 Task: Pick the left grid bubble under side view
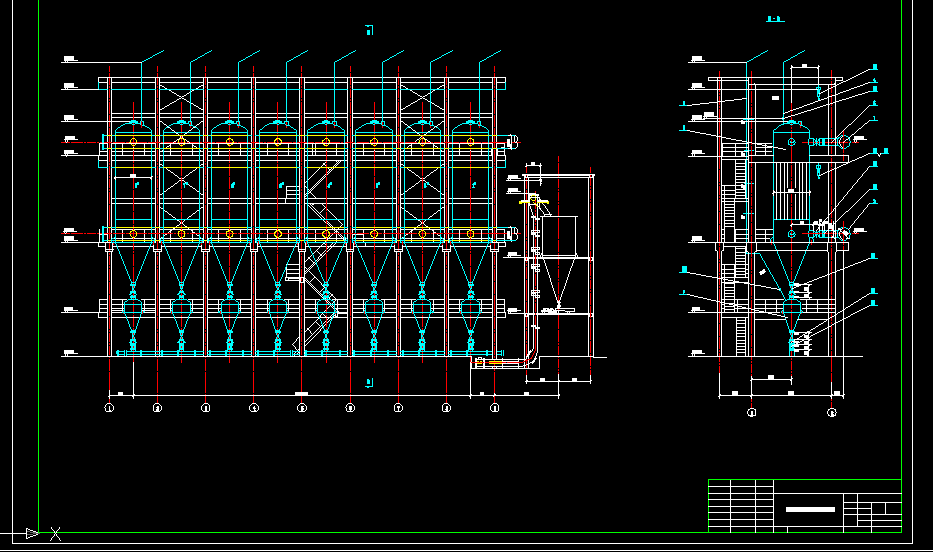[x=752, y=412]
